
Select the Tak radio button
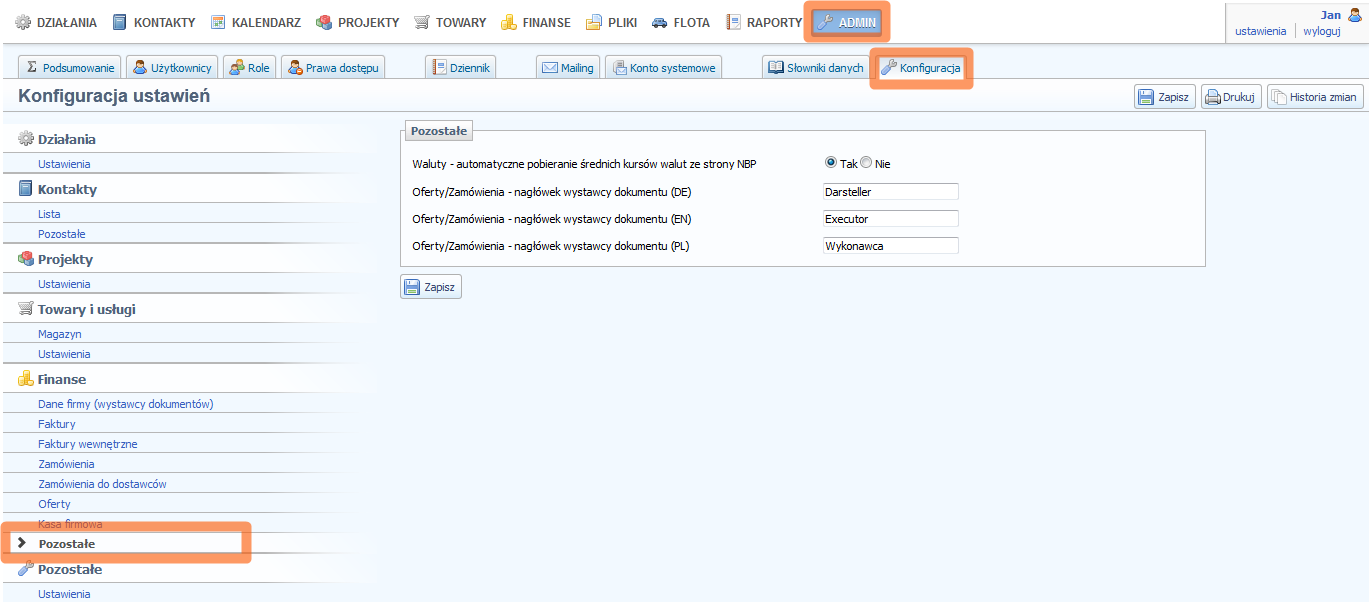click(830, 163)
